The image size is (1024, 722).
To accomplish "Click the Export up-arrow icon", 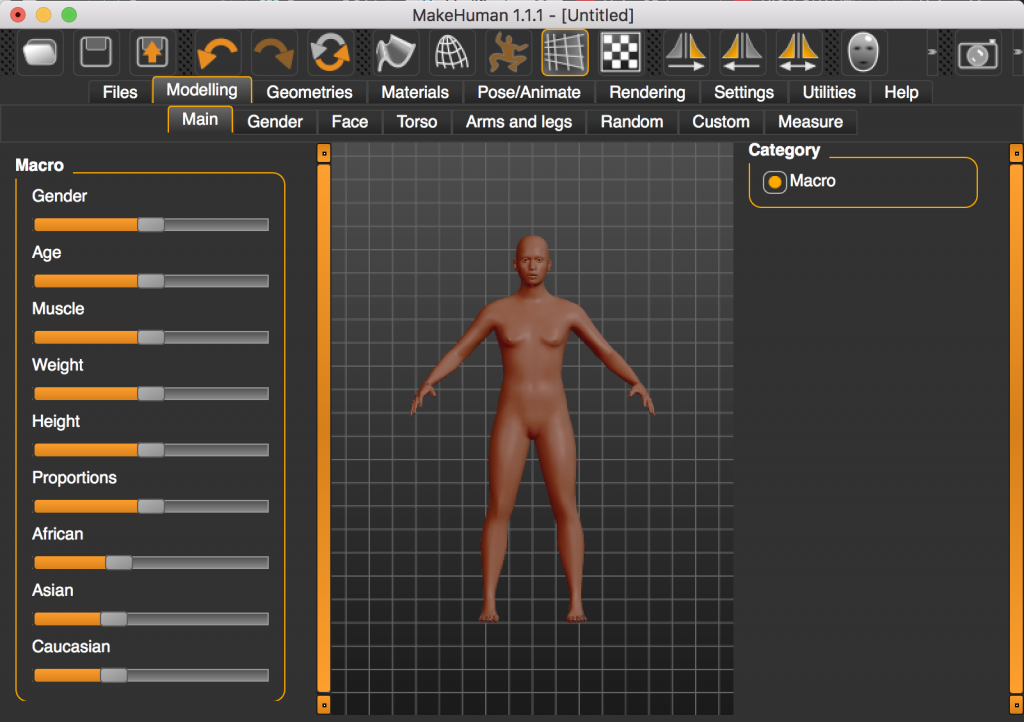I will [151, 54].
